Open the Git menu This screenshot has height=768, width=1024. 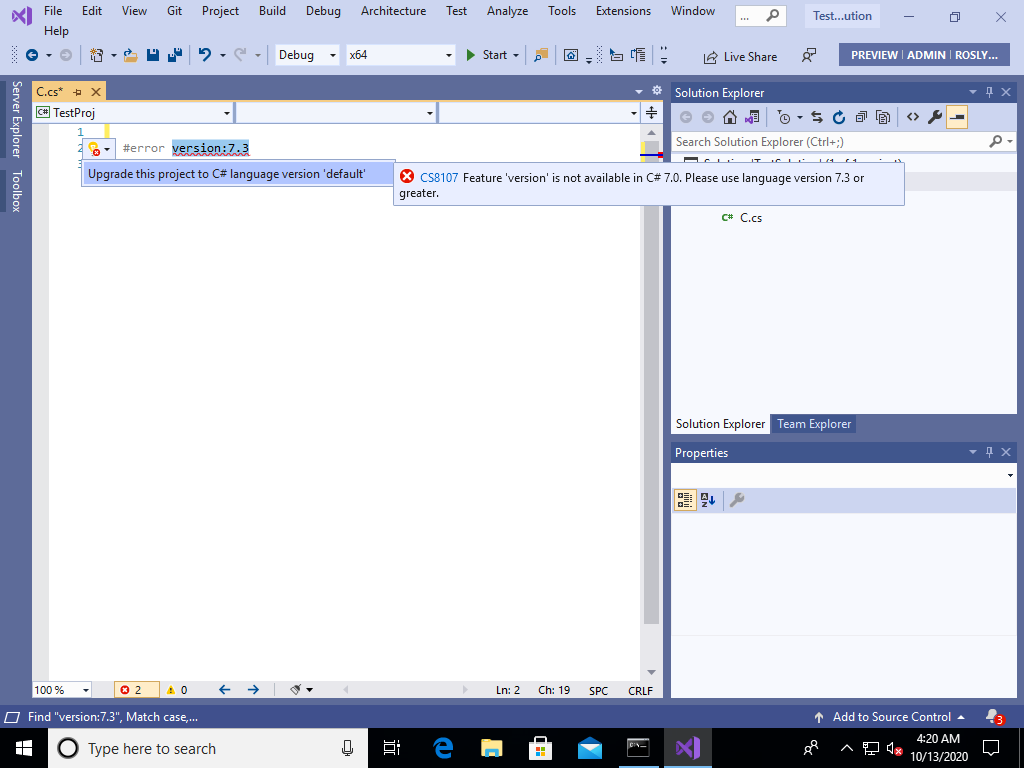pyautogui.click(x=174, y=11)
